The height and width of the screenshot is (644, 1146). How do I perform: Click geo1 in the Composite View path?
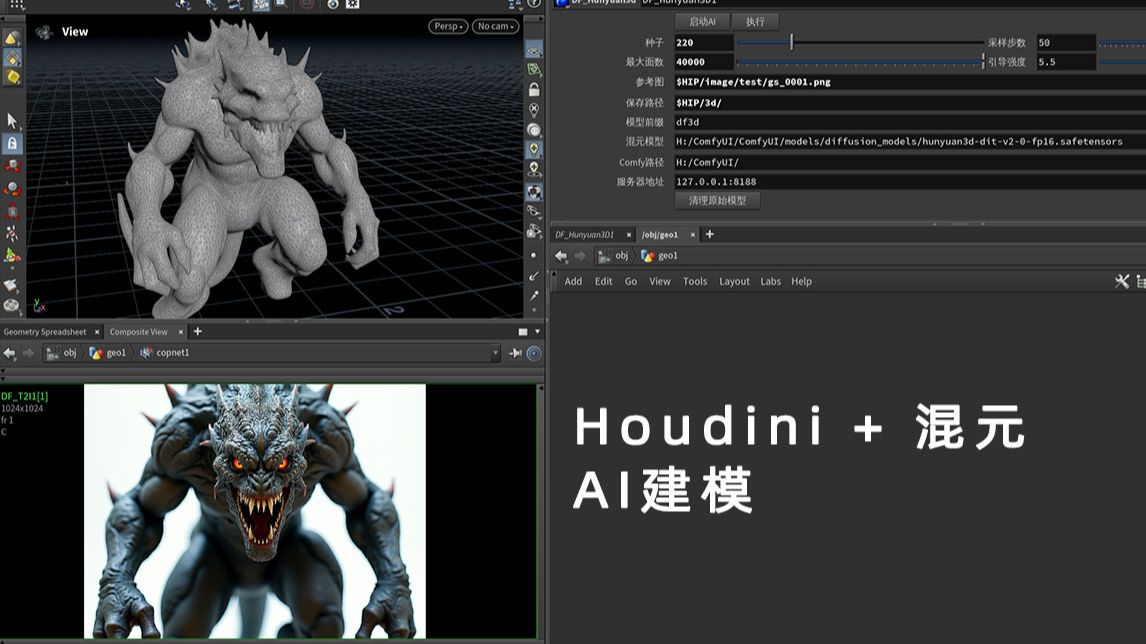(x=107, y=353)
